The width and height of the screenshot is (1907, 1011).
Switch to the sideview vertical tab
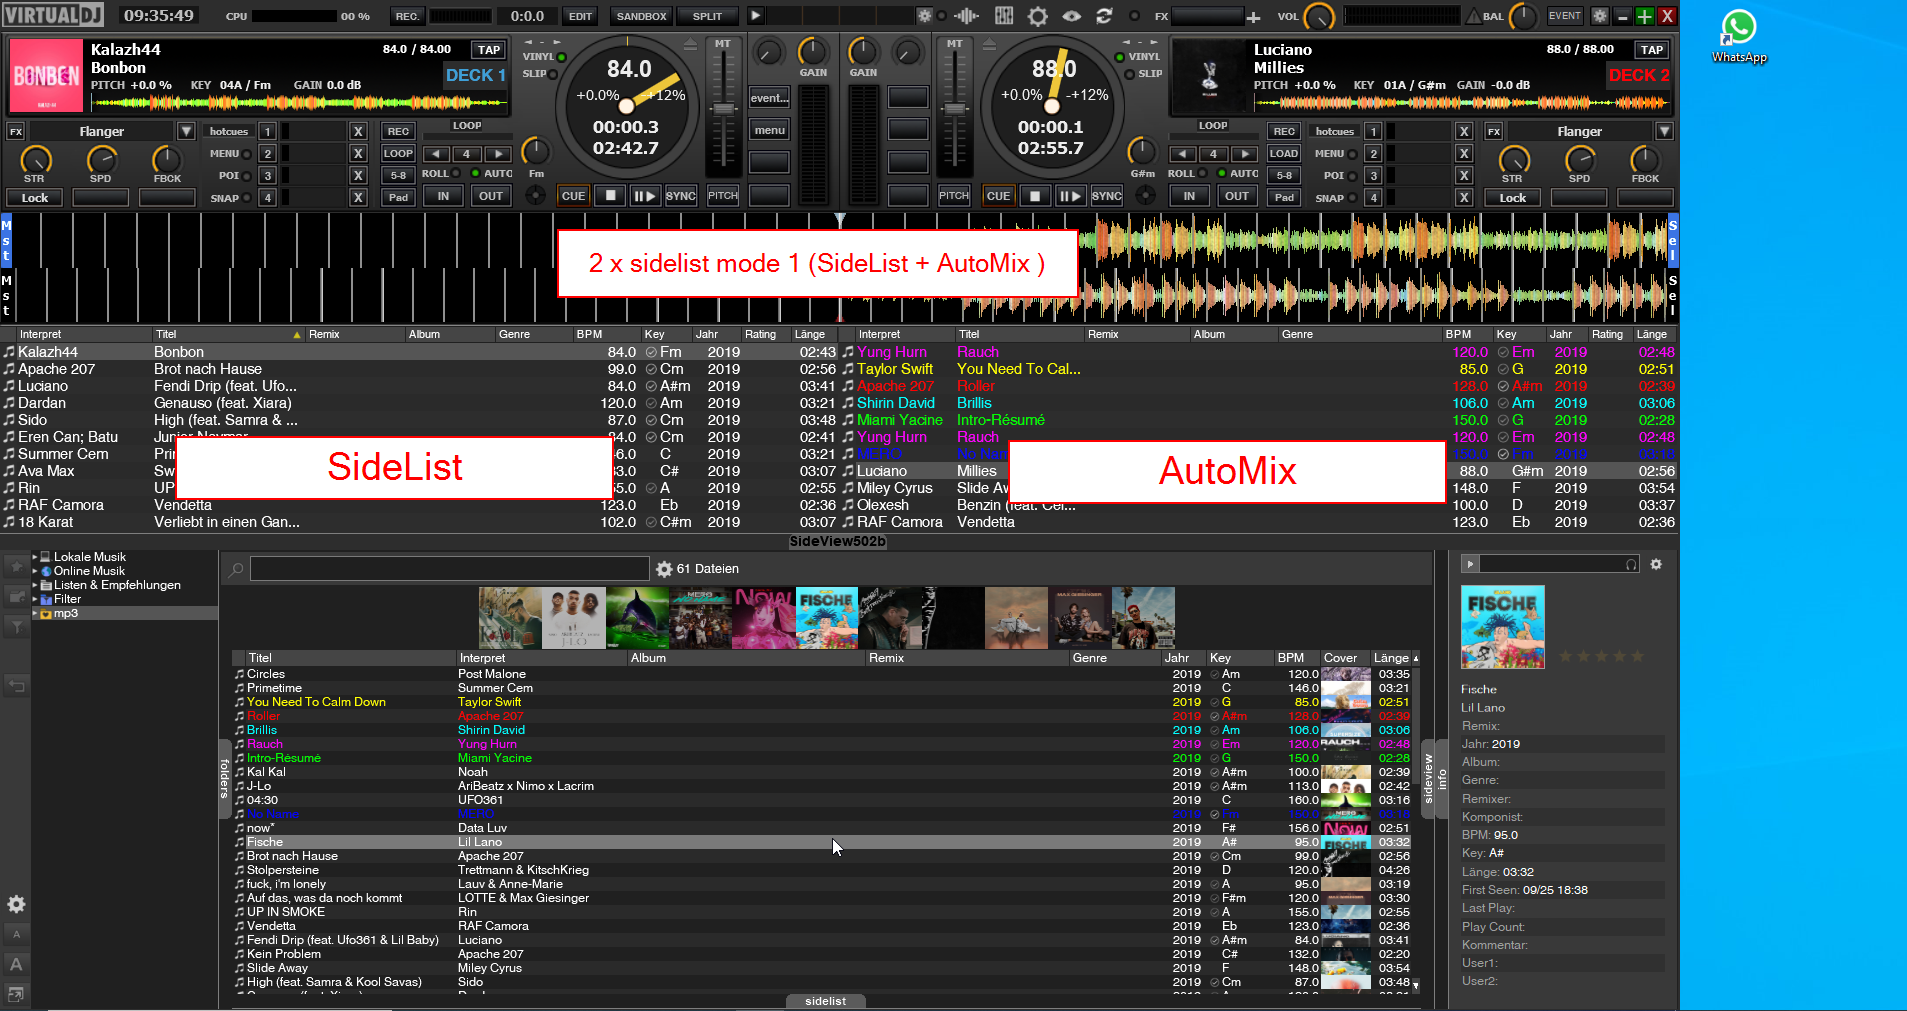(x=1428, y=779)
